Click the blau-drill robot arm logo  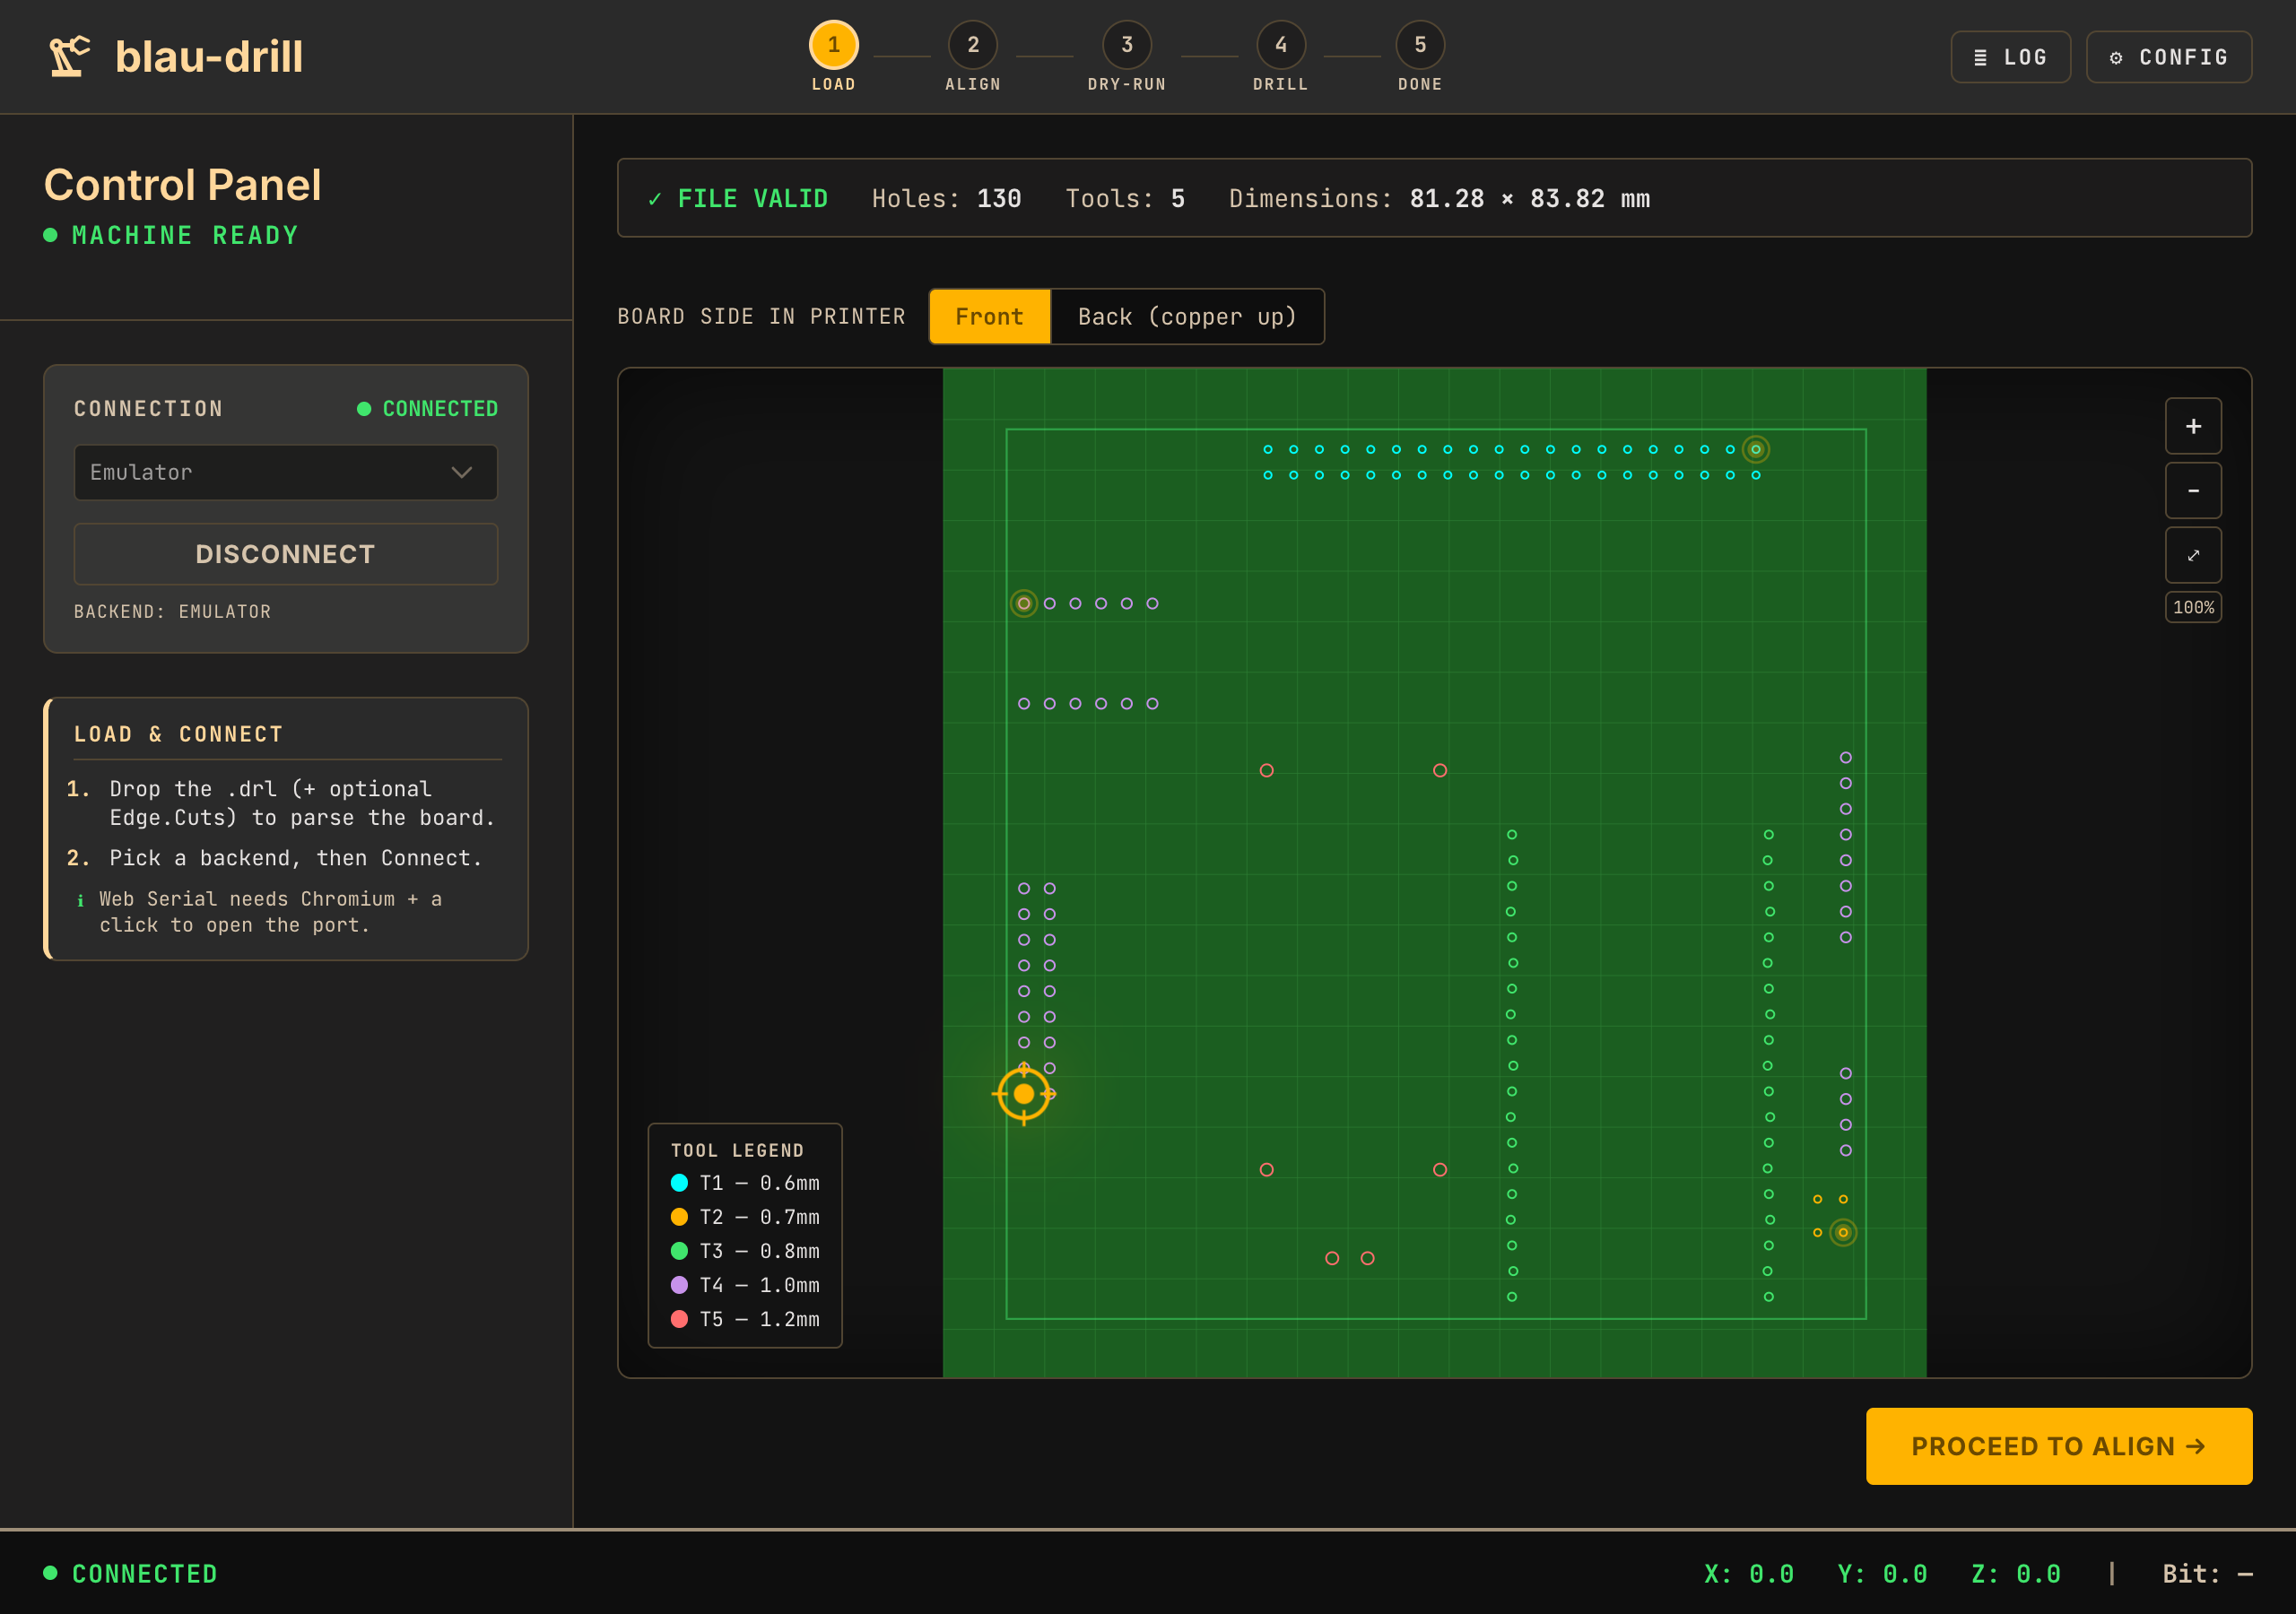click(x=70, y=56)
